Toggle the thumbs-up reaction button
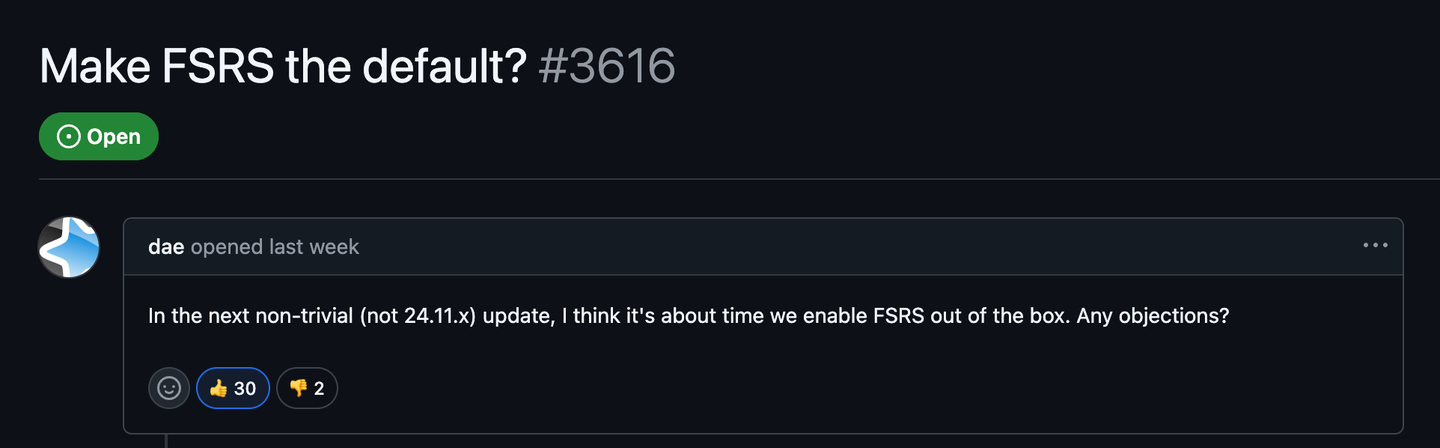1440x448 pixels. pyautogui.click(x=233, y=388)
